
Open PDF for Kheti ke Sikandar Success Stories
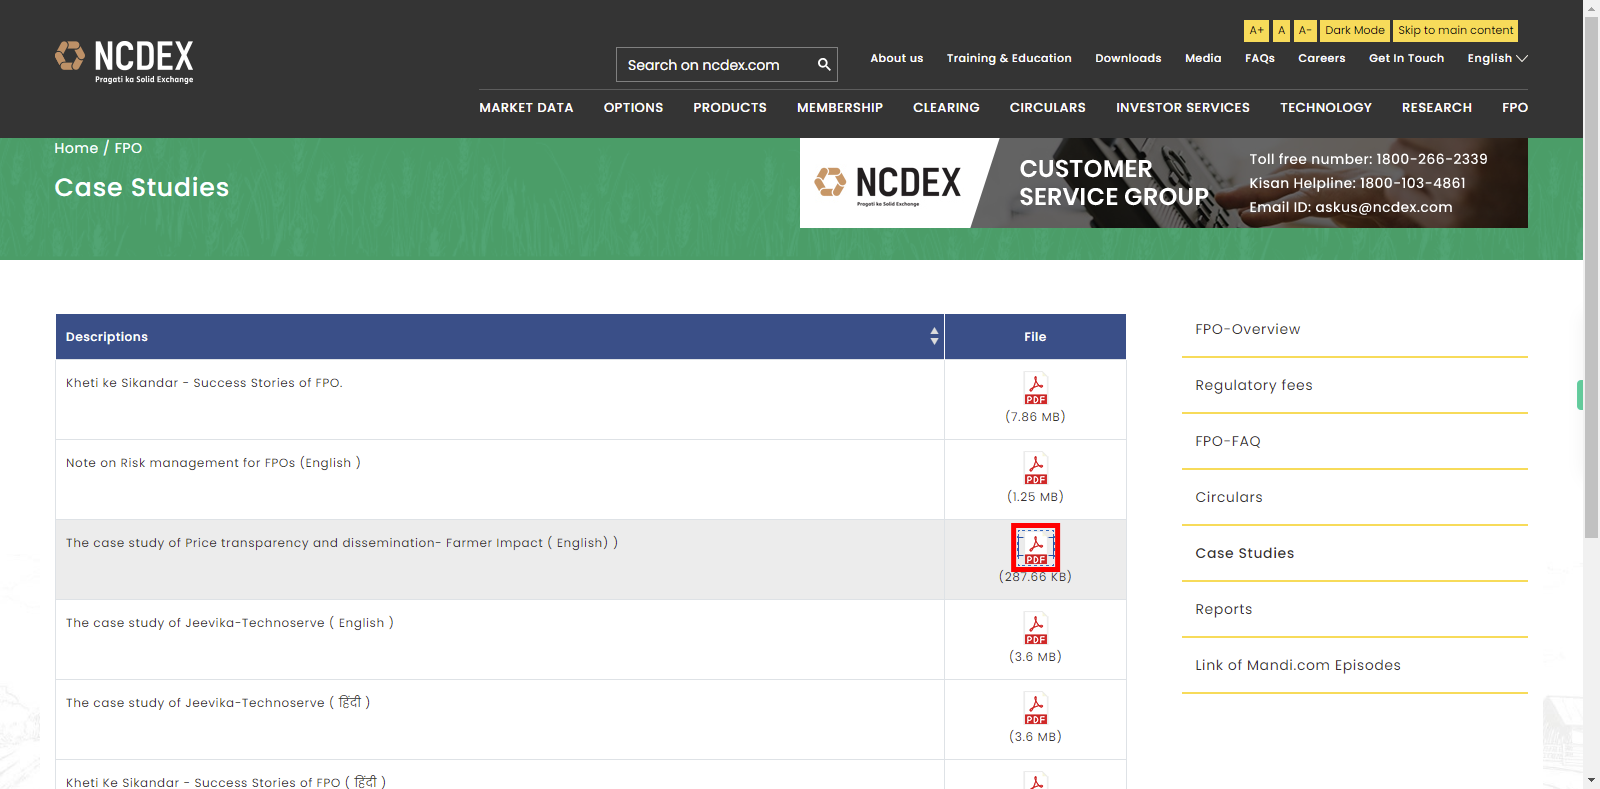pyautogui.click(x=1035, y=388)
